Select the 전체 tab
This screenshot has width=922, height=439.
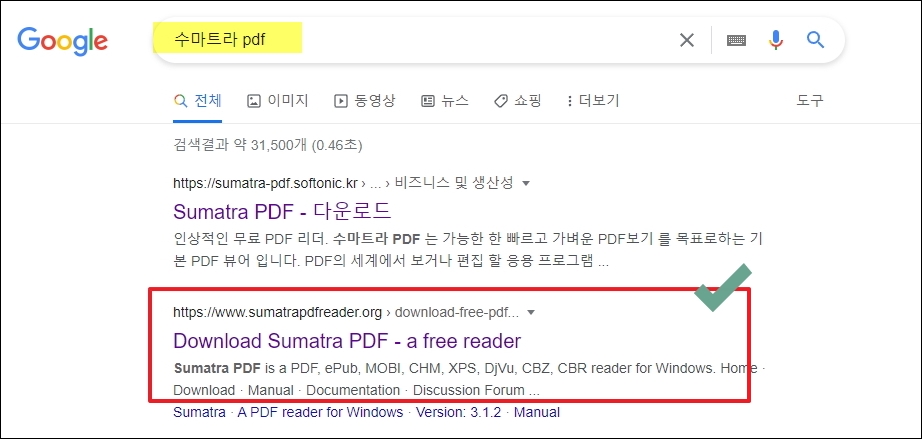point(198,101)
